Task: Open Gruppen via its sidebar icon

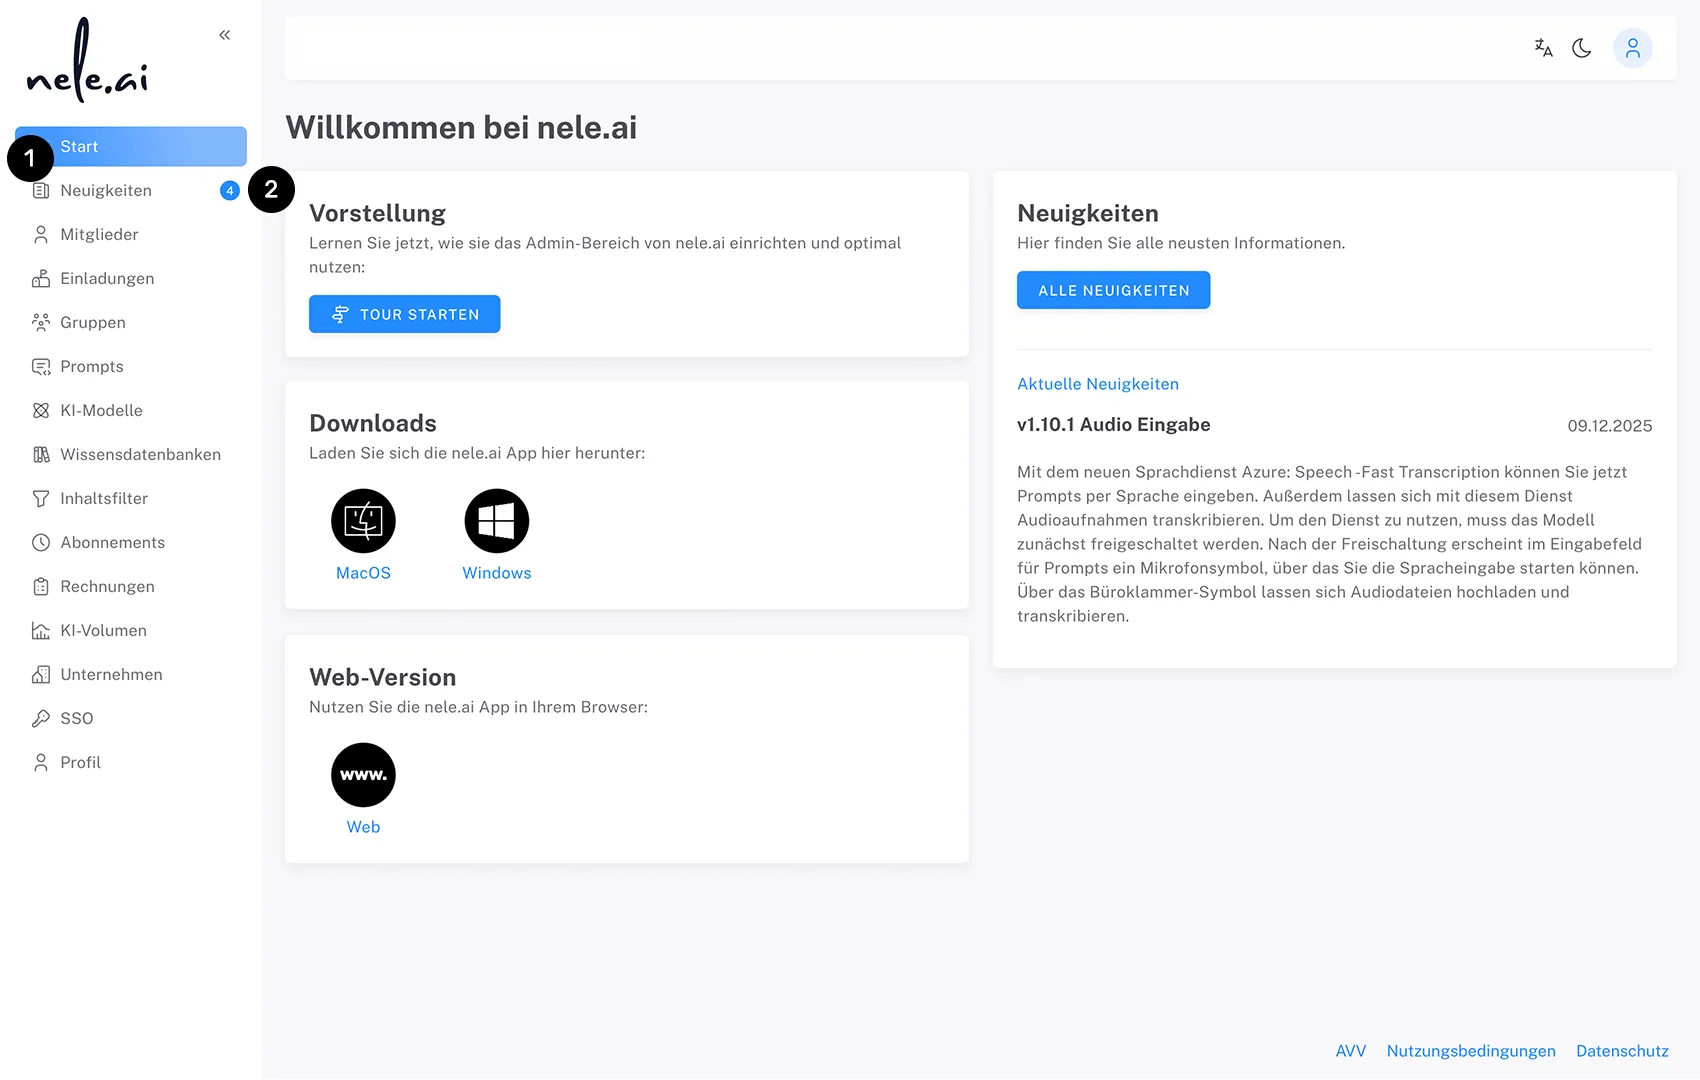Action: pos(40,322)
